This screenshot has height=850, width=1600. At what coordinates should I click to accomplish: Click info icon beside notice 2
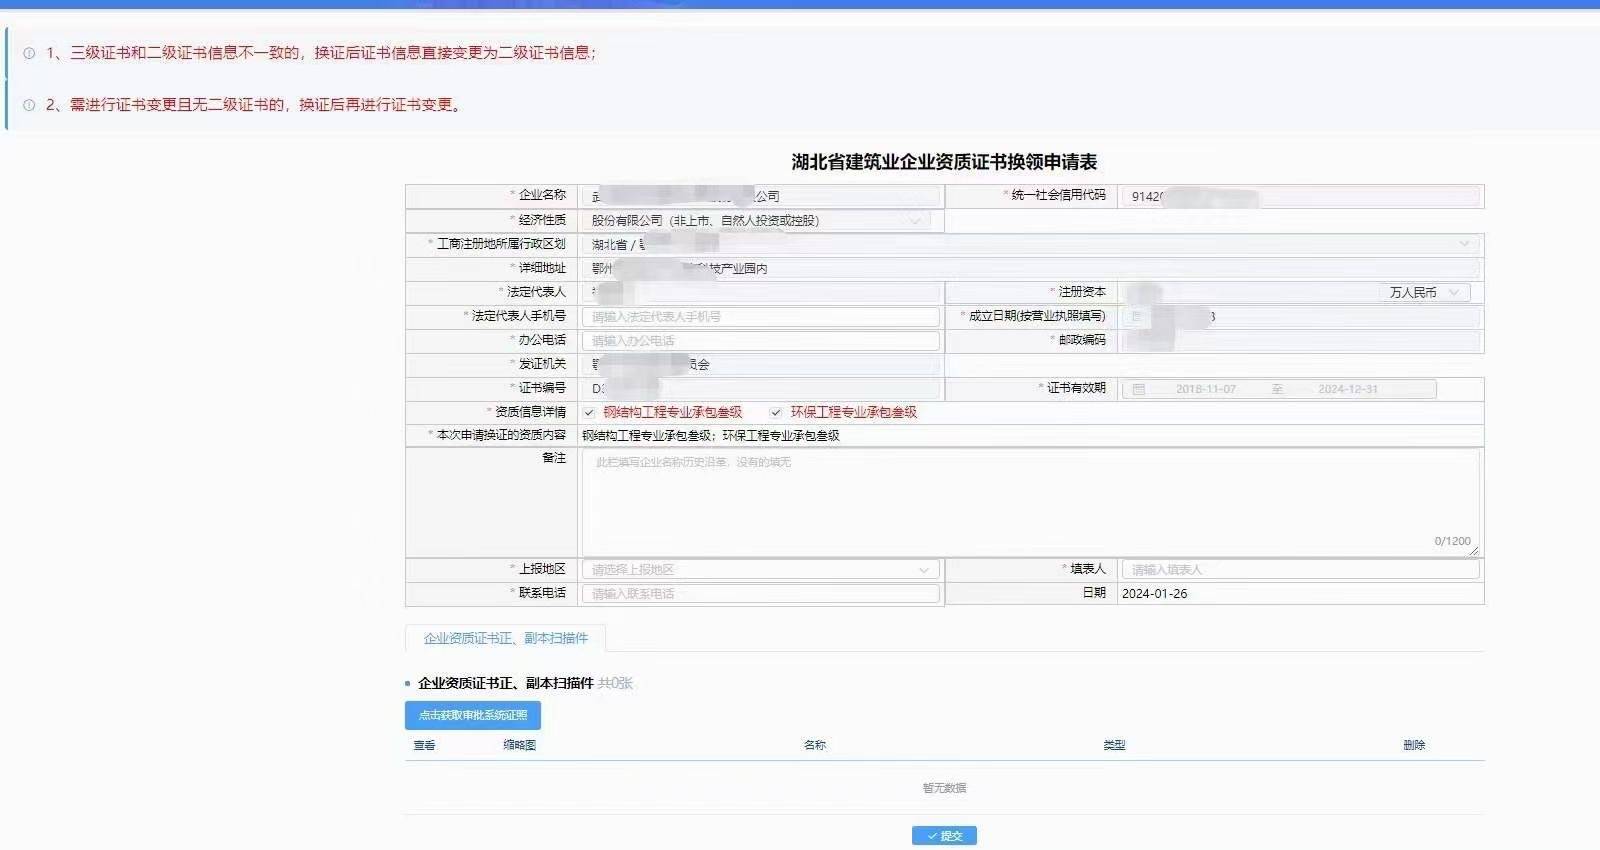pos(29,105)
